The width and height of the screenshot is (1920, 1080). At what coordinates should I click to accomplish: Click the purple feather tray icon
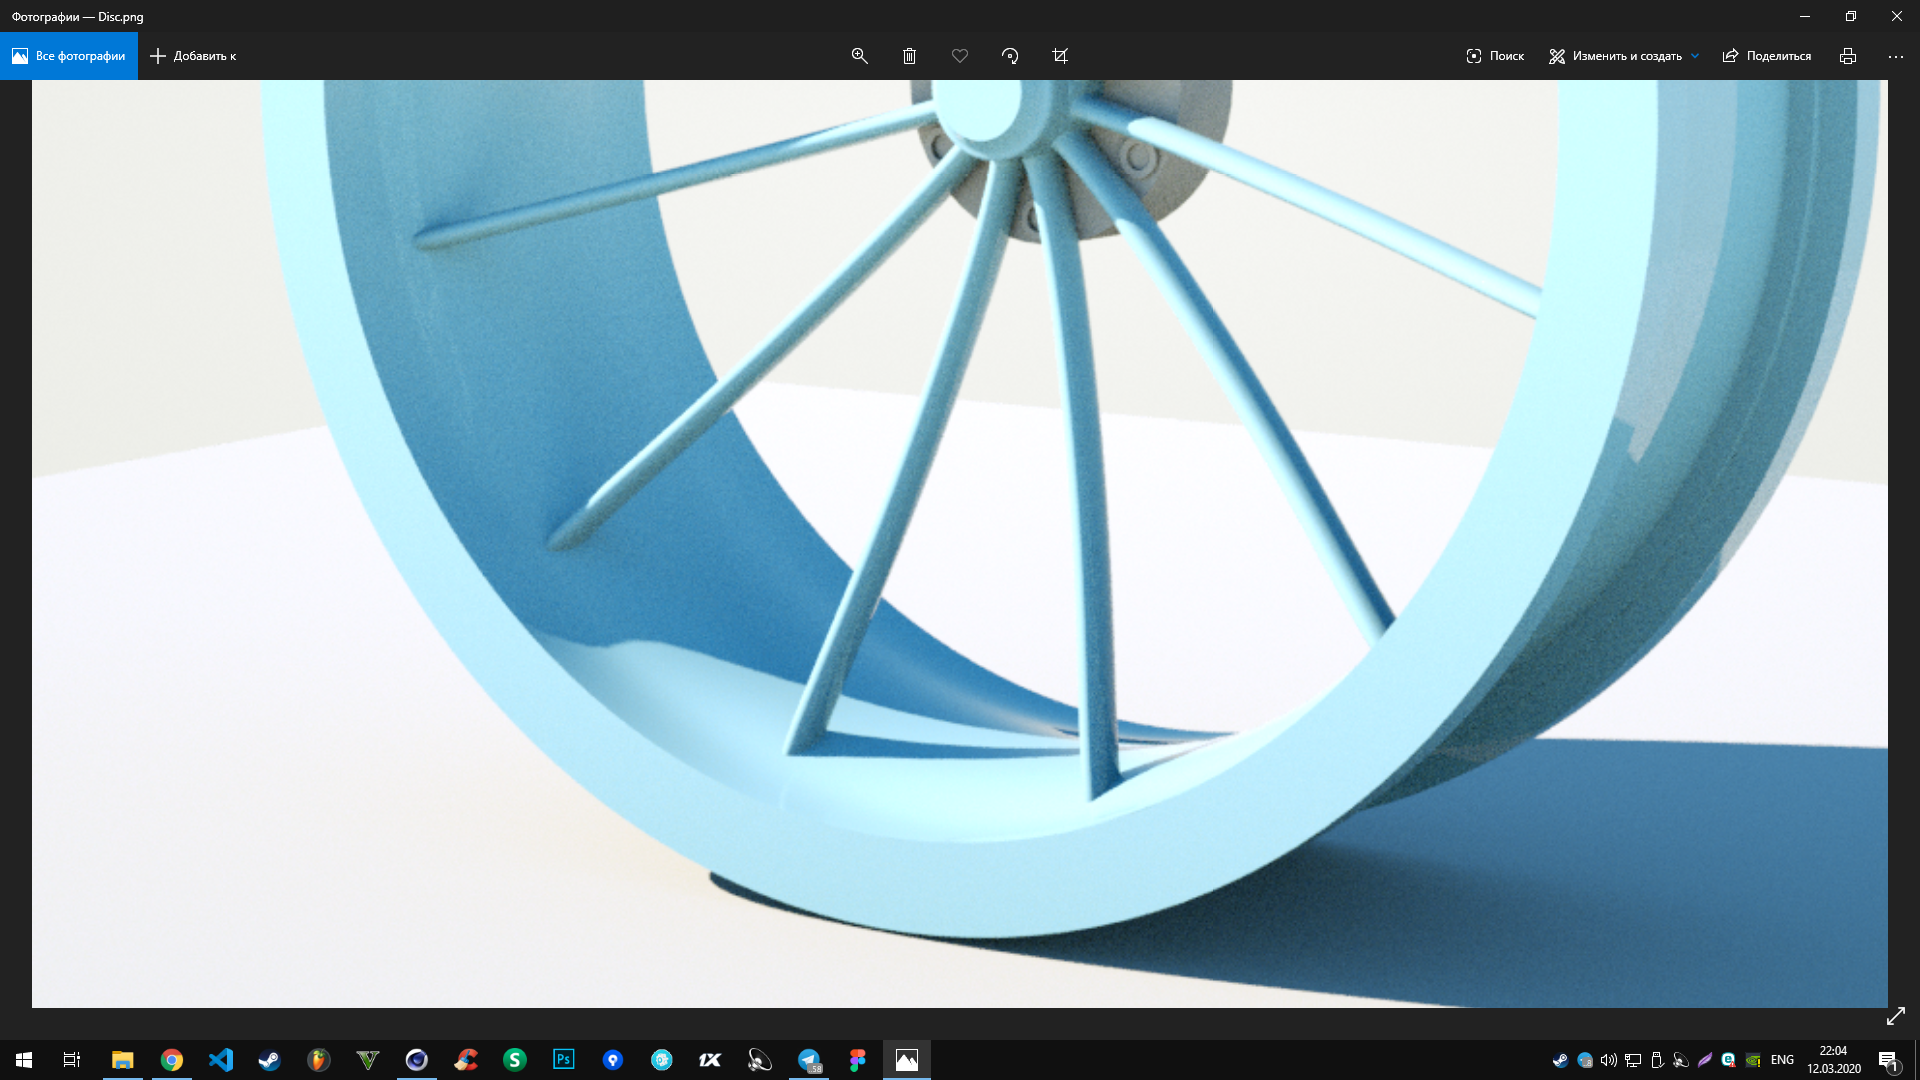[x=1705, y=1060]
